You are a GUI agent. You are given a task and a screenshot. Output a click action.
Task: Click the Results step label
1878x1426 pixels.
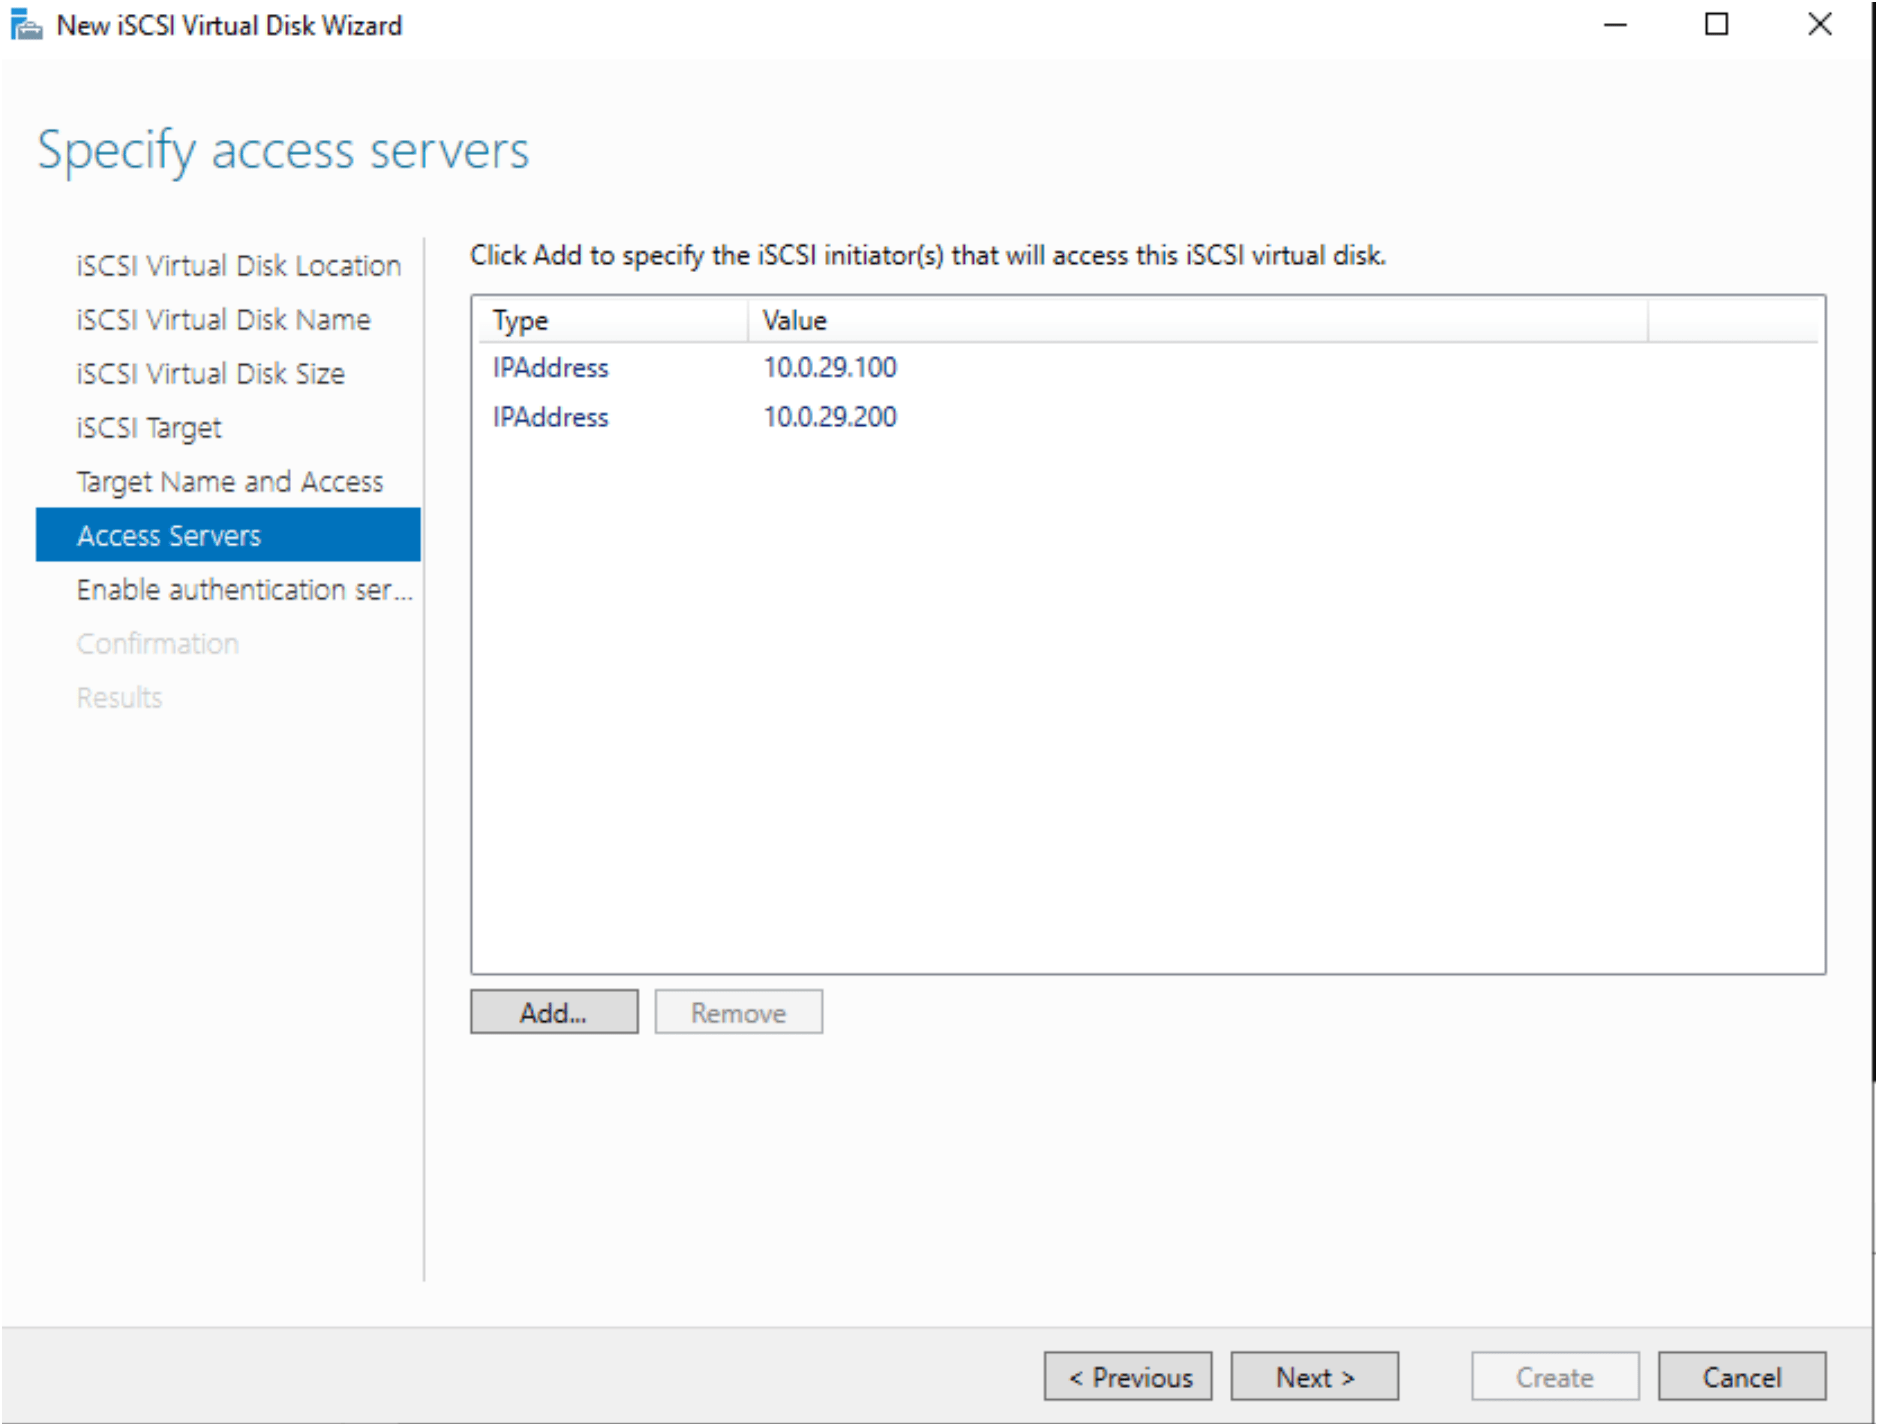pos(119,697)
